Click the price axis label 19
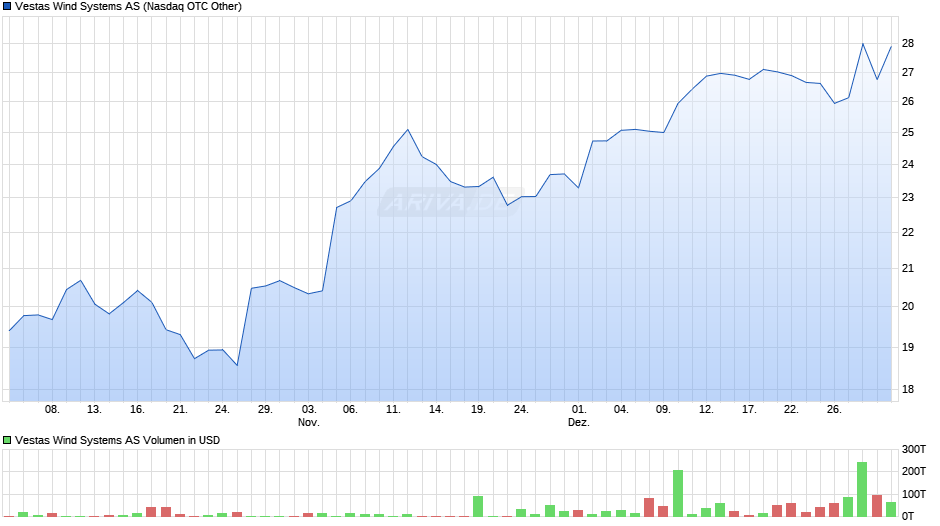The width and height of the screenshot is (940, 526). [x=908, y=347]
